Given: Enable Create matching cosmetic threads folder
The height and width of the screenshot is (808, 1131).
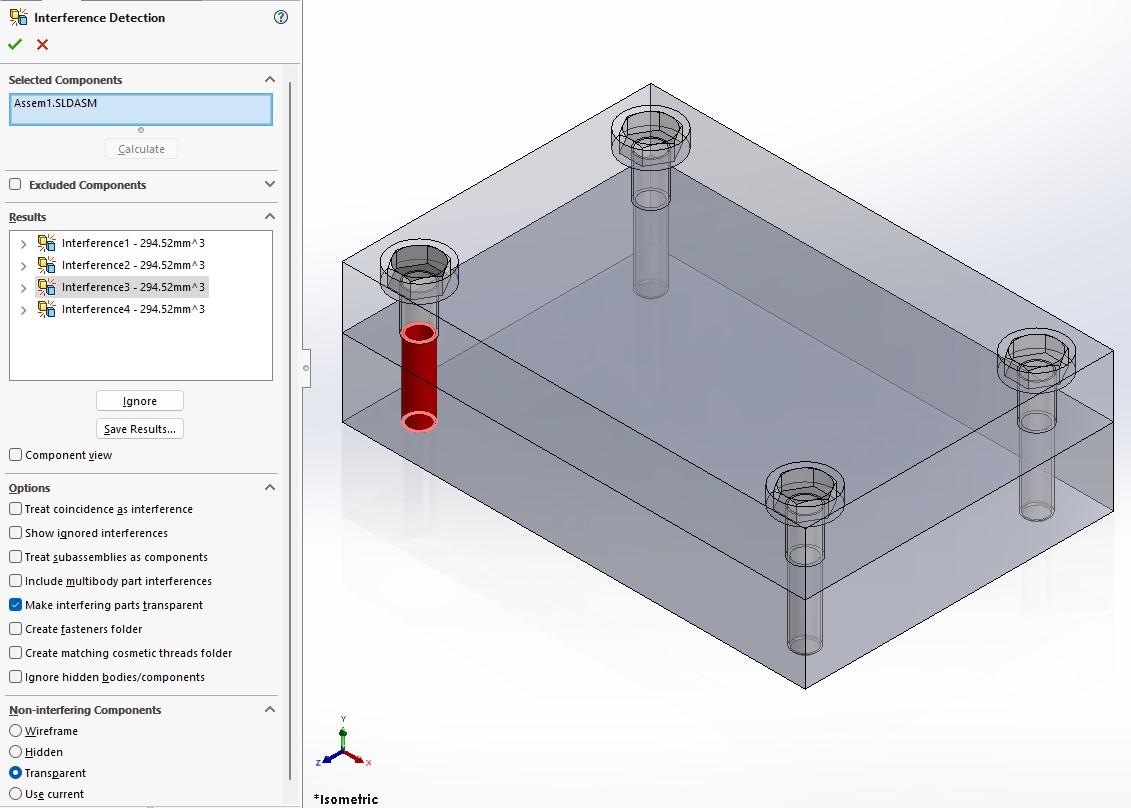Looking at the screenshot, I should [15, 652].
